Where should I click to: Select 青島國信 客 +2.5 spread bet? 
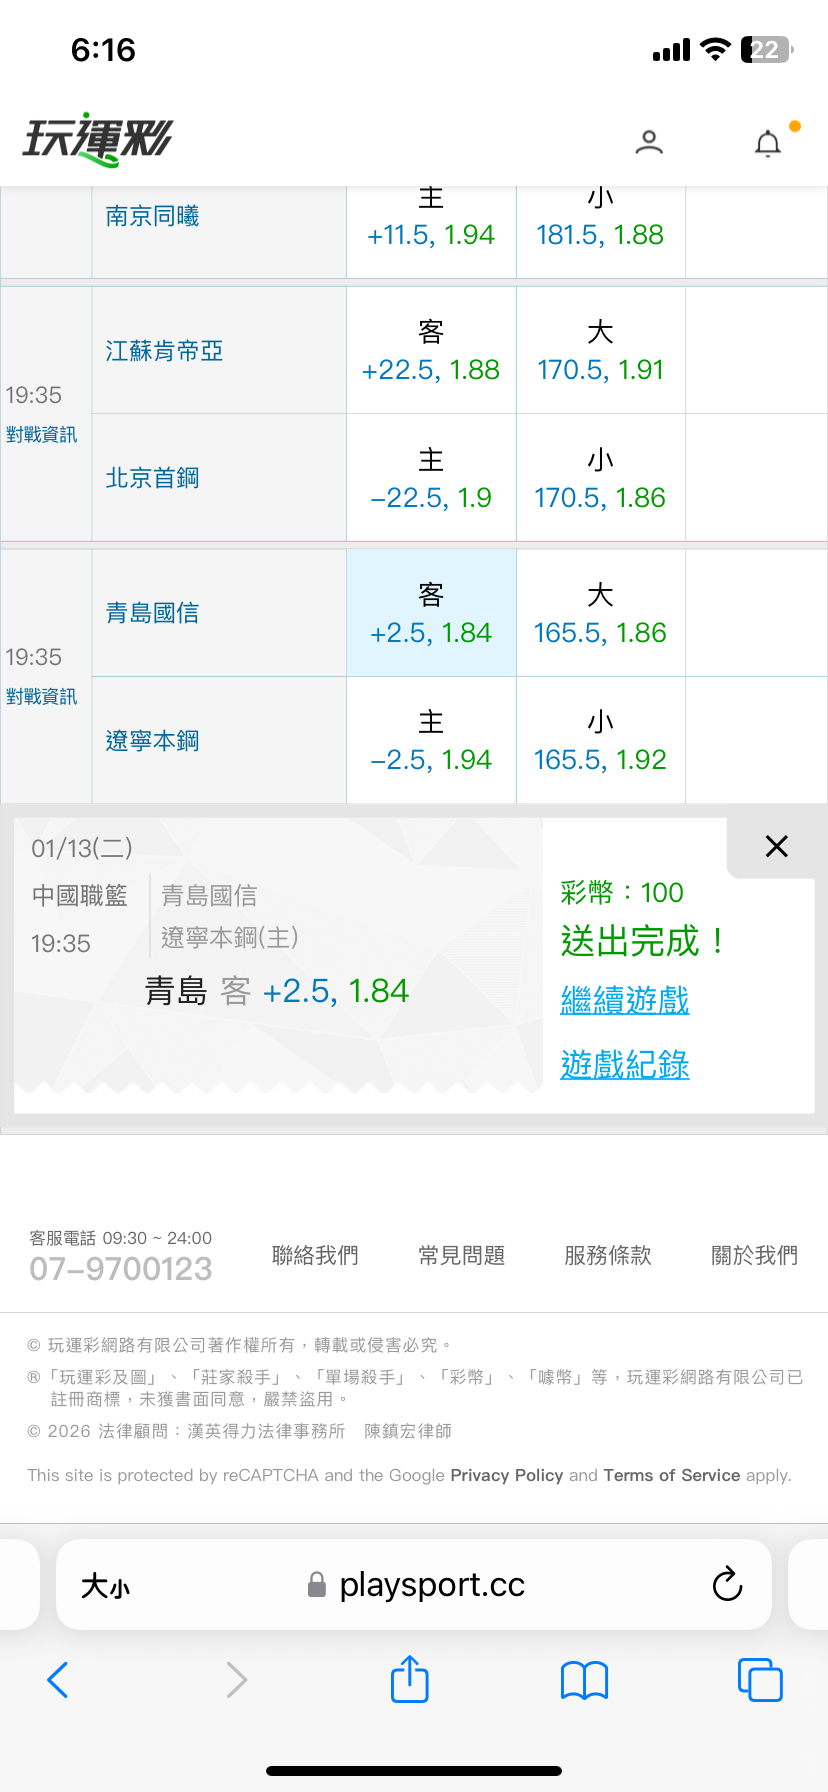click(431, 613)
